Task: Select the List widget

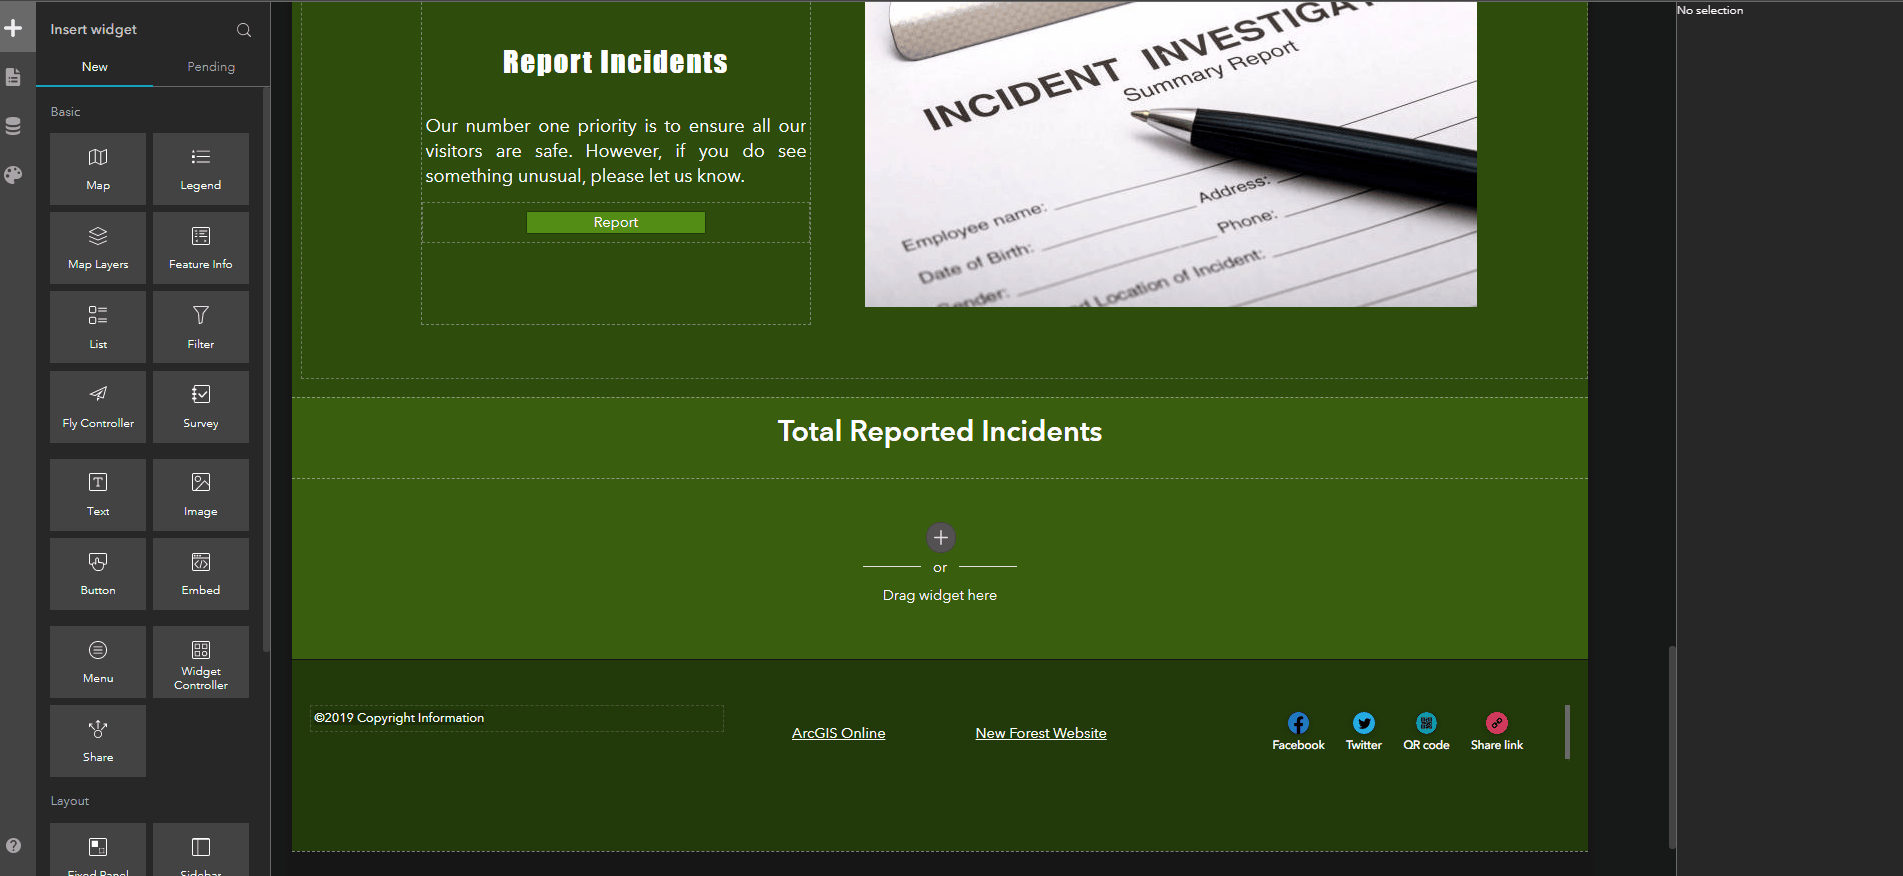Action: [x=98, y=327]
